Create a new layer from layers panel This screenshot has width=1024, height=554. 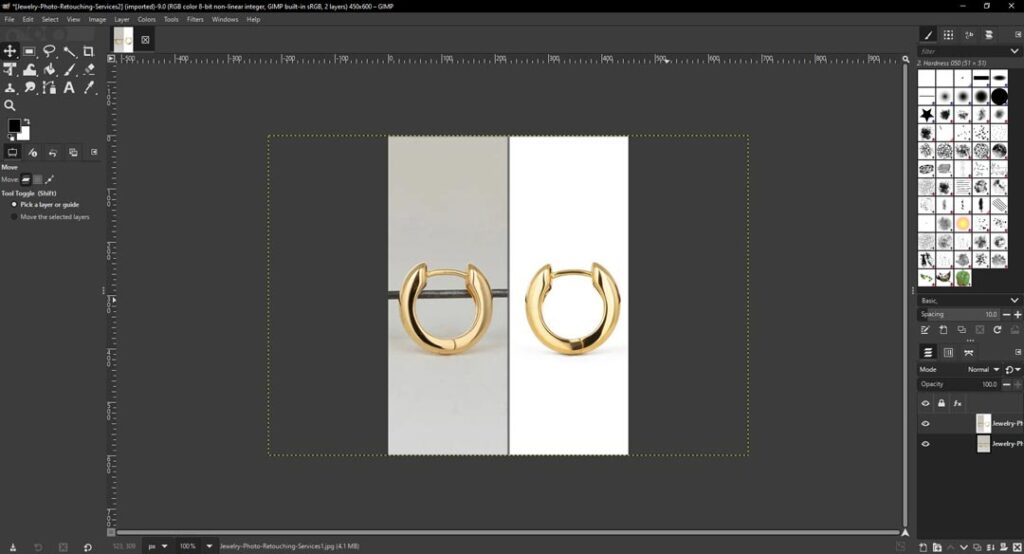coord(924,546)
